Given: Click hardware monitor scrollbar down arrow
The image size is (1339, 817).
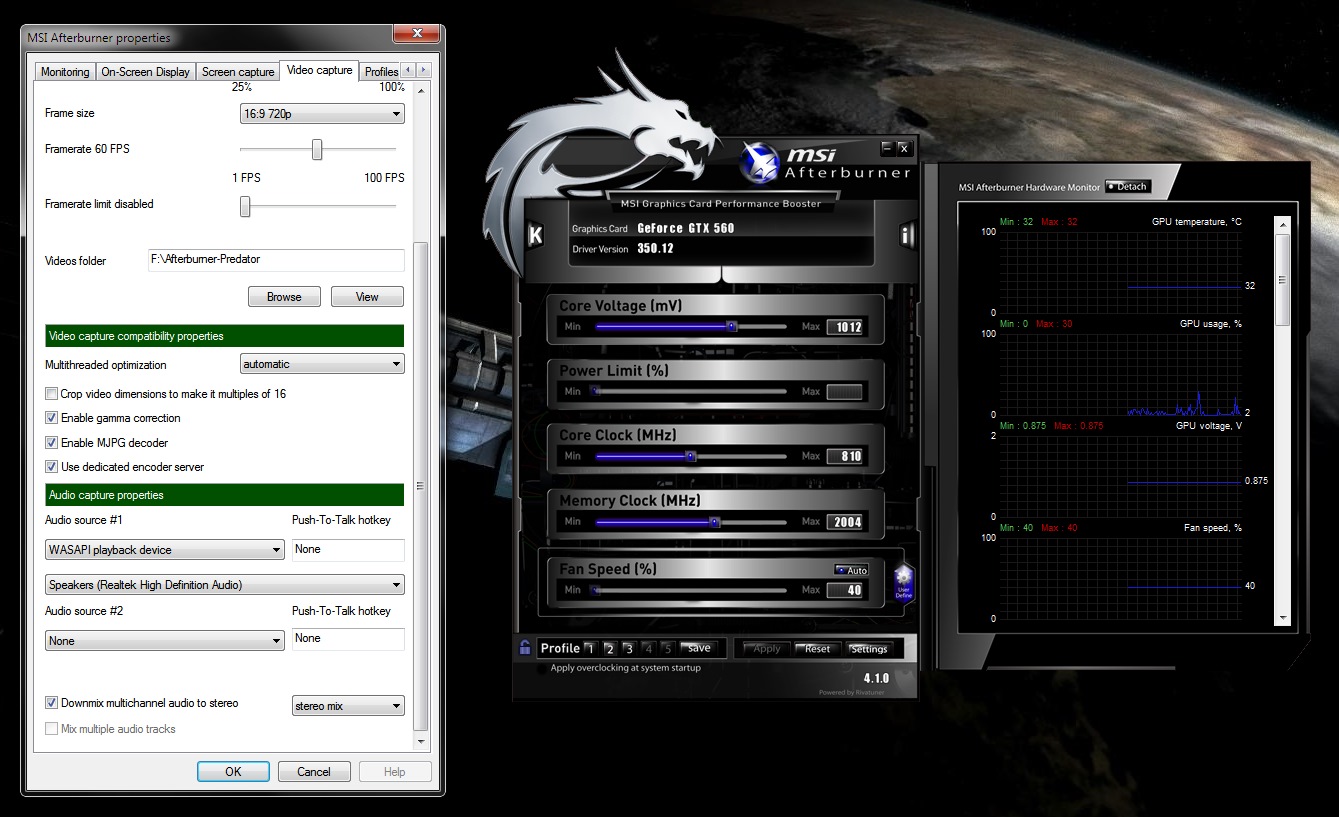Looking at the screenshot, I should coord(1283,618).
